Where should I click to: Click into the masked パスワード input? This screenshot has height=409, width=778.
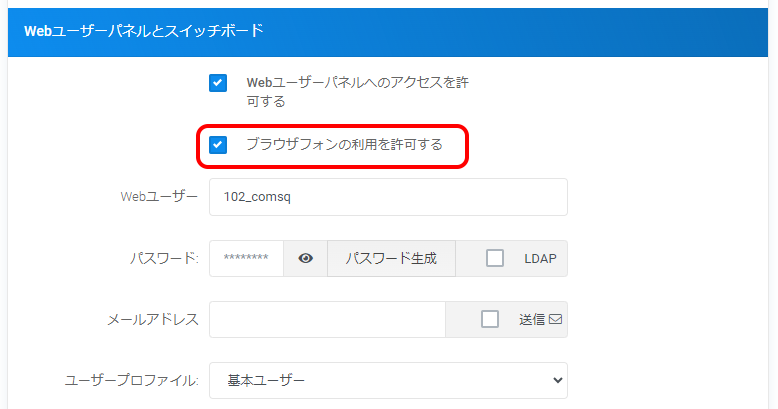(246, 259)
